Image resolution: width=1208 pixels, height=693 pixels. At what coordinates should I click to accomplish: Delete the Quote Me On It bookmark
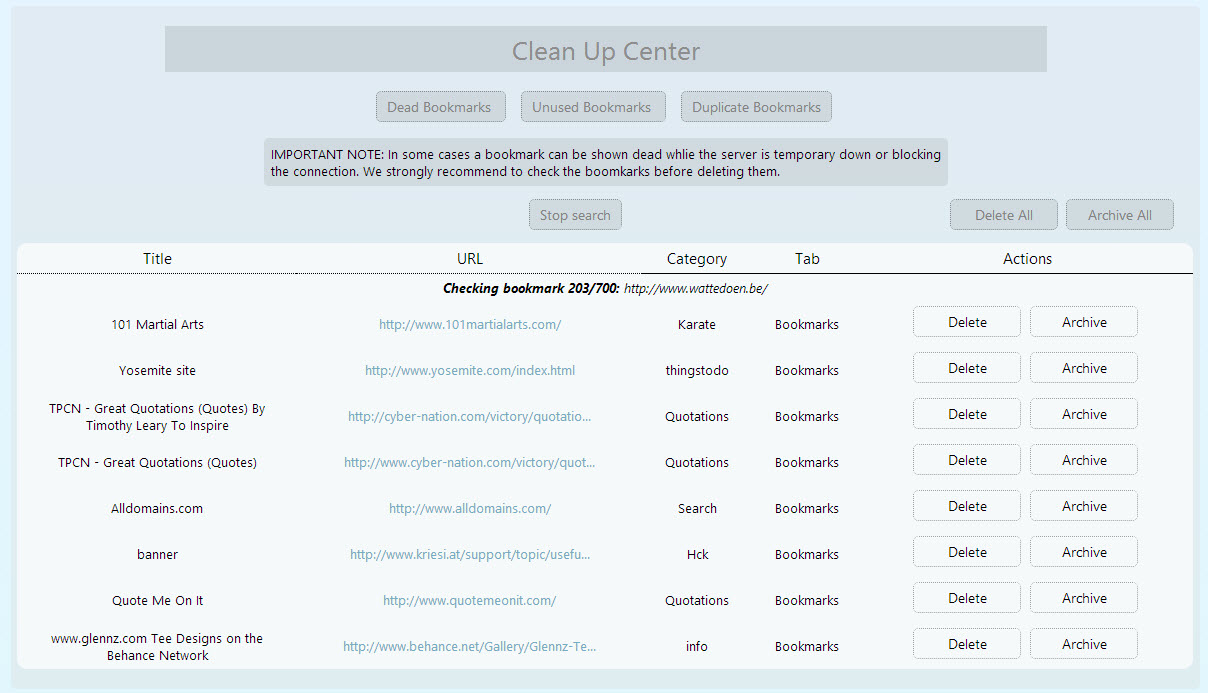966,598
